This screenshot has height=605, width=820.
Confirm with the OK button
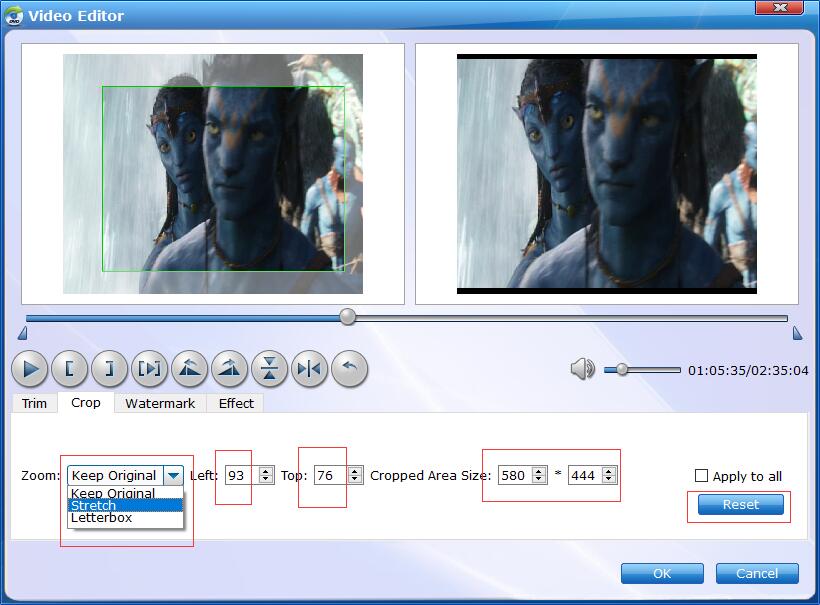(662, 574)
